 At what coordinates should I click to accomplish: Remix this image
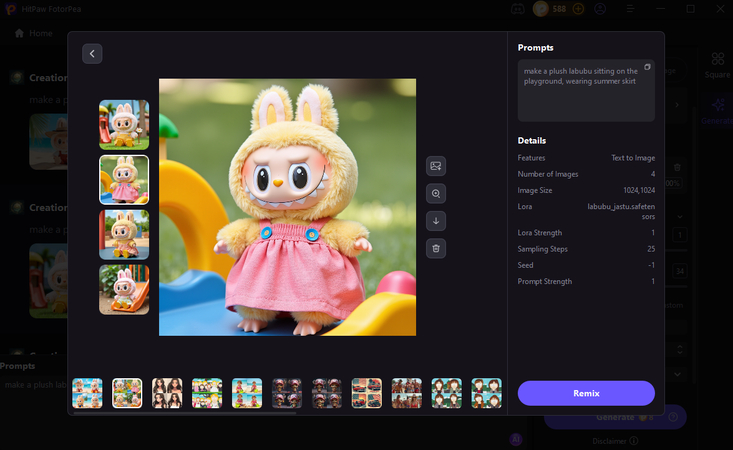click(x=586, y=393)
